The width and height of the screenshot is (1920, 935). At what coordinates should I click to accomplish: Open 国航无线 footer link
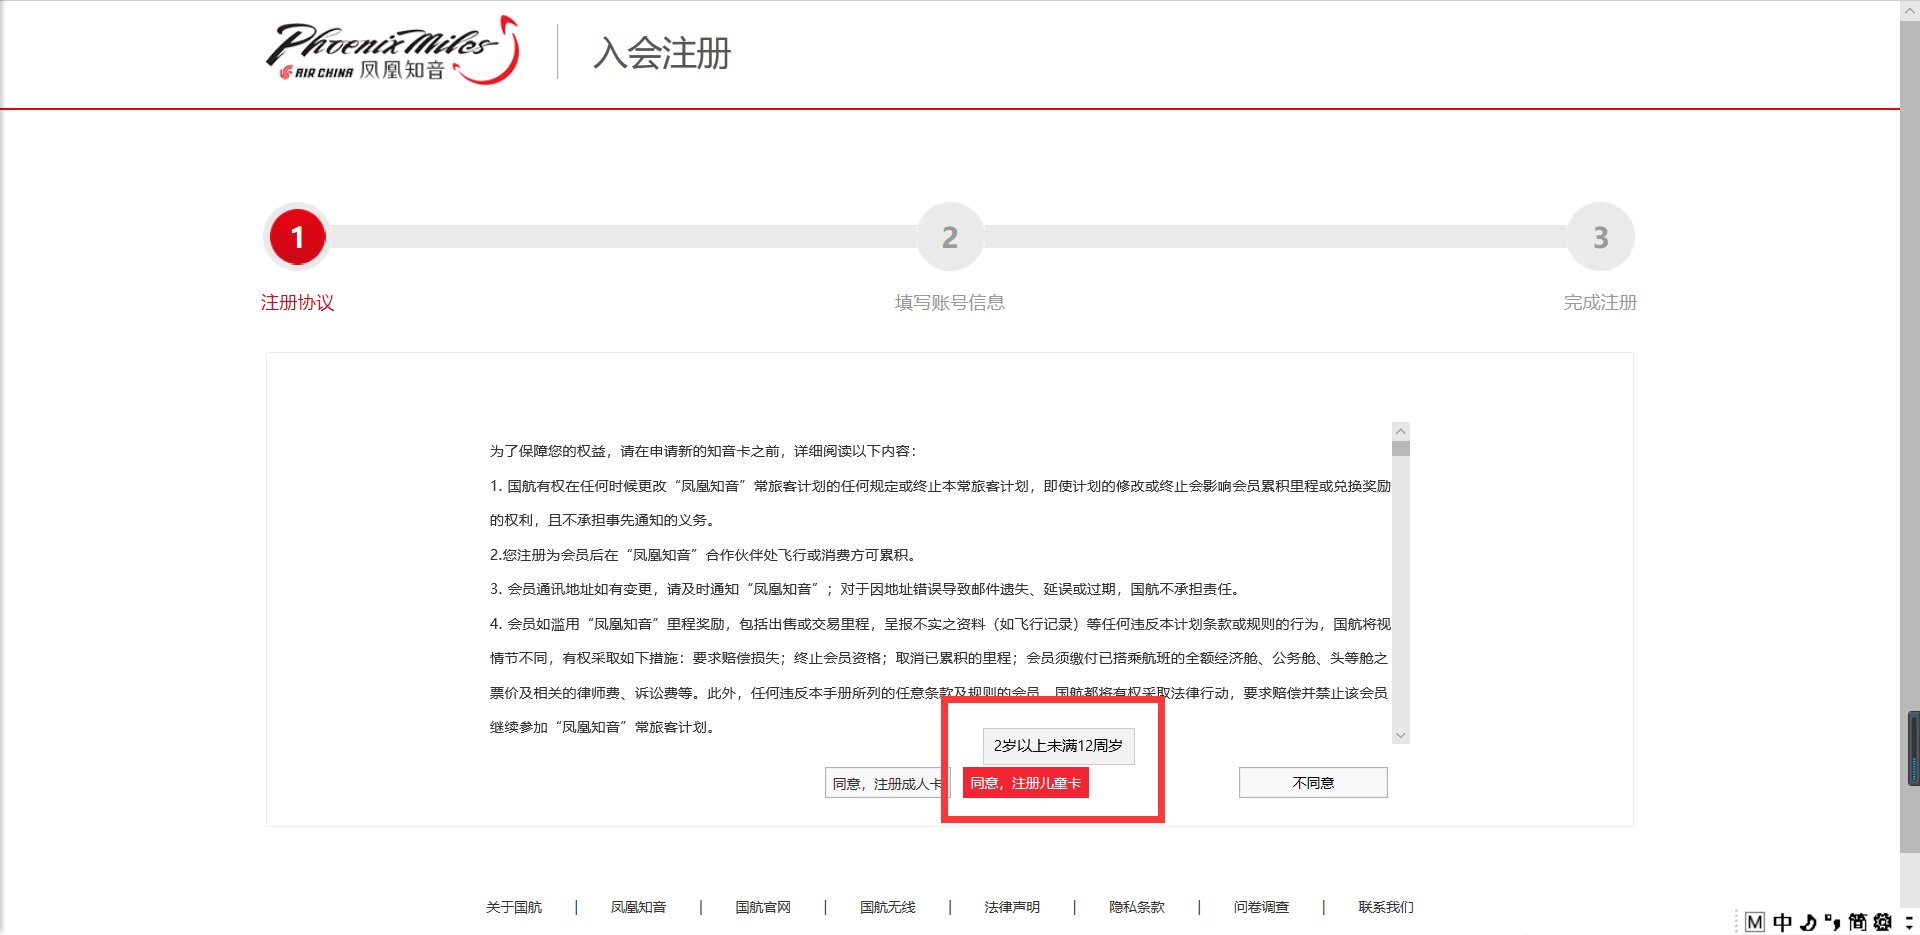(x=888, y=907)
